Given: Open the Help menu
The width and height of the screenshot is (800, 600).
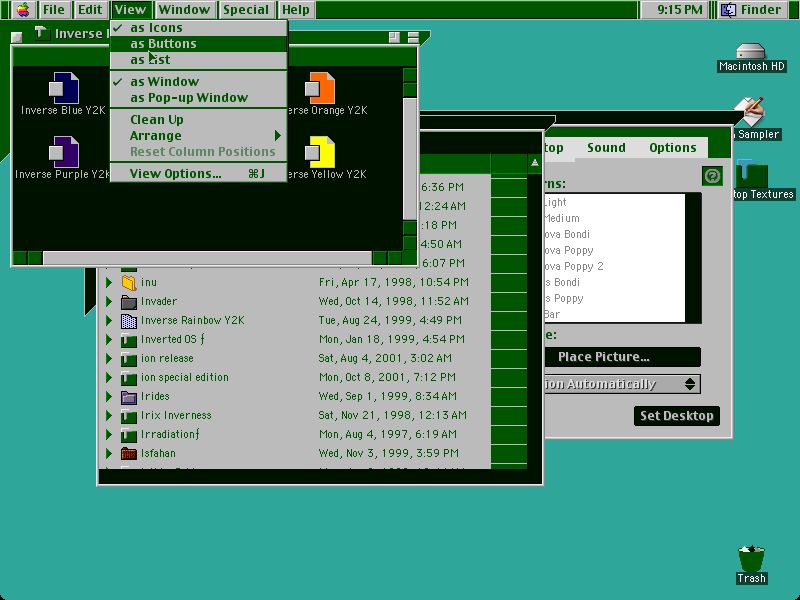Looking at the screenshot, I should 296,10.
